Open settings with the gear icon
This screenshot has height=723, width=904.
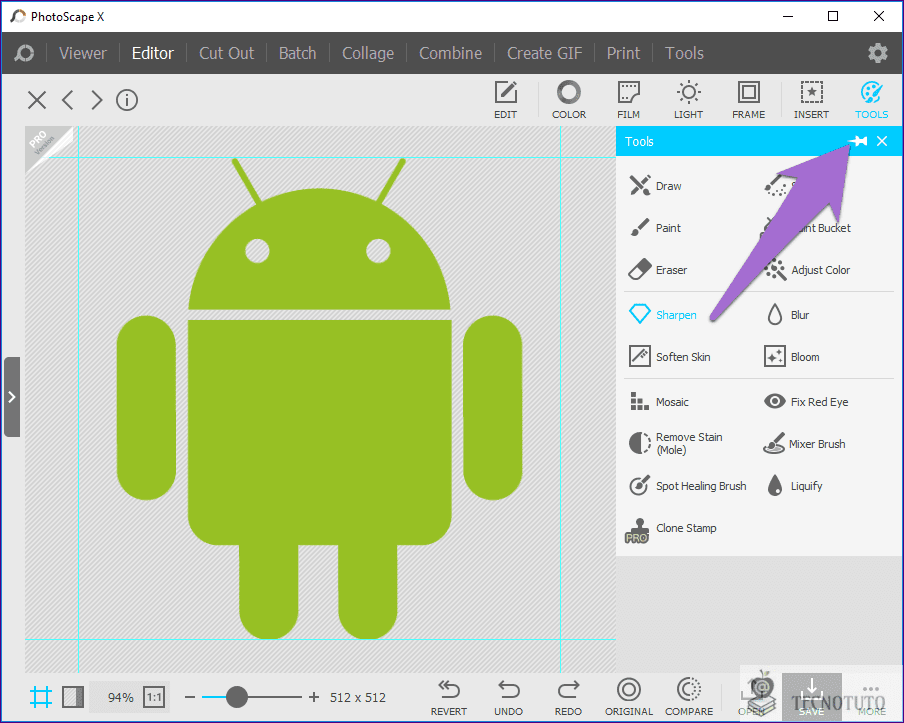pyautogui.click(x=877, y=53)
